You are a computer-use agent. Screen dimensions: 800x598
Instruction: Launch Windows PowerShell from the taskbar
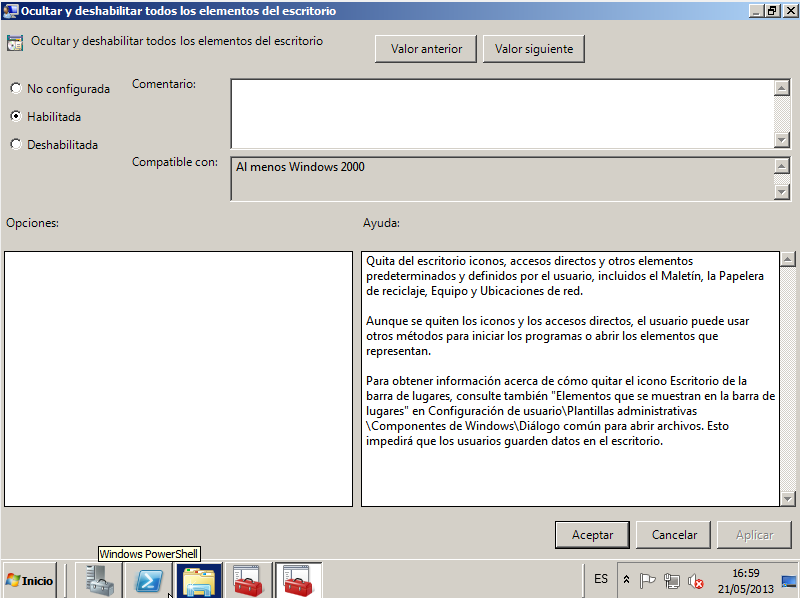[x=150, y=580]
